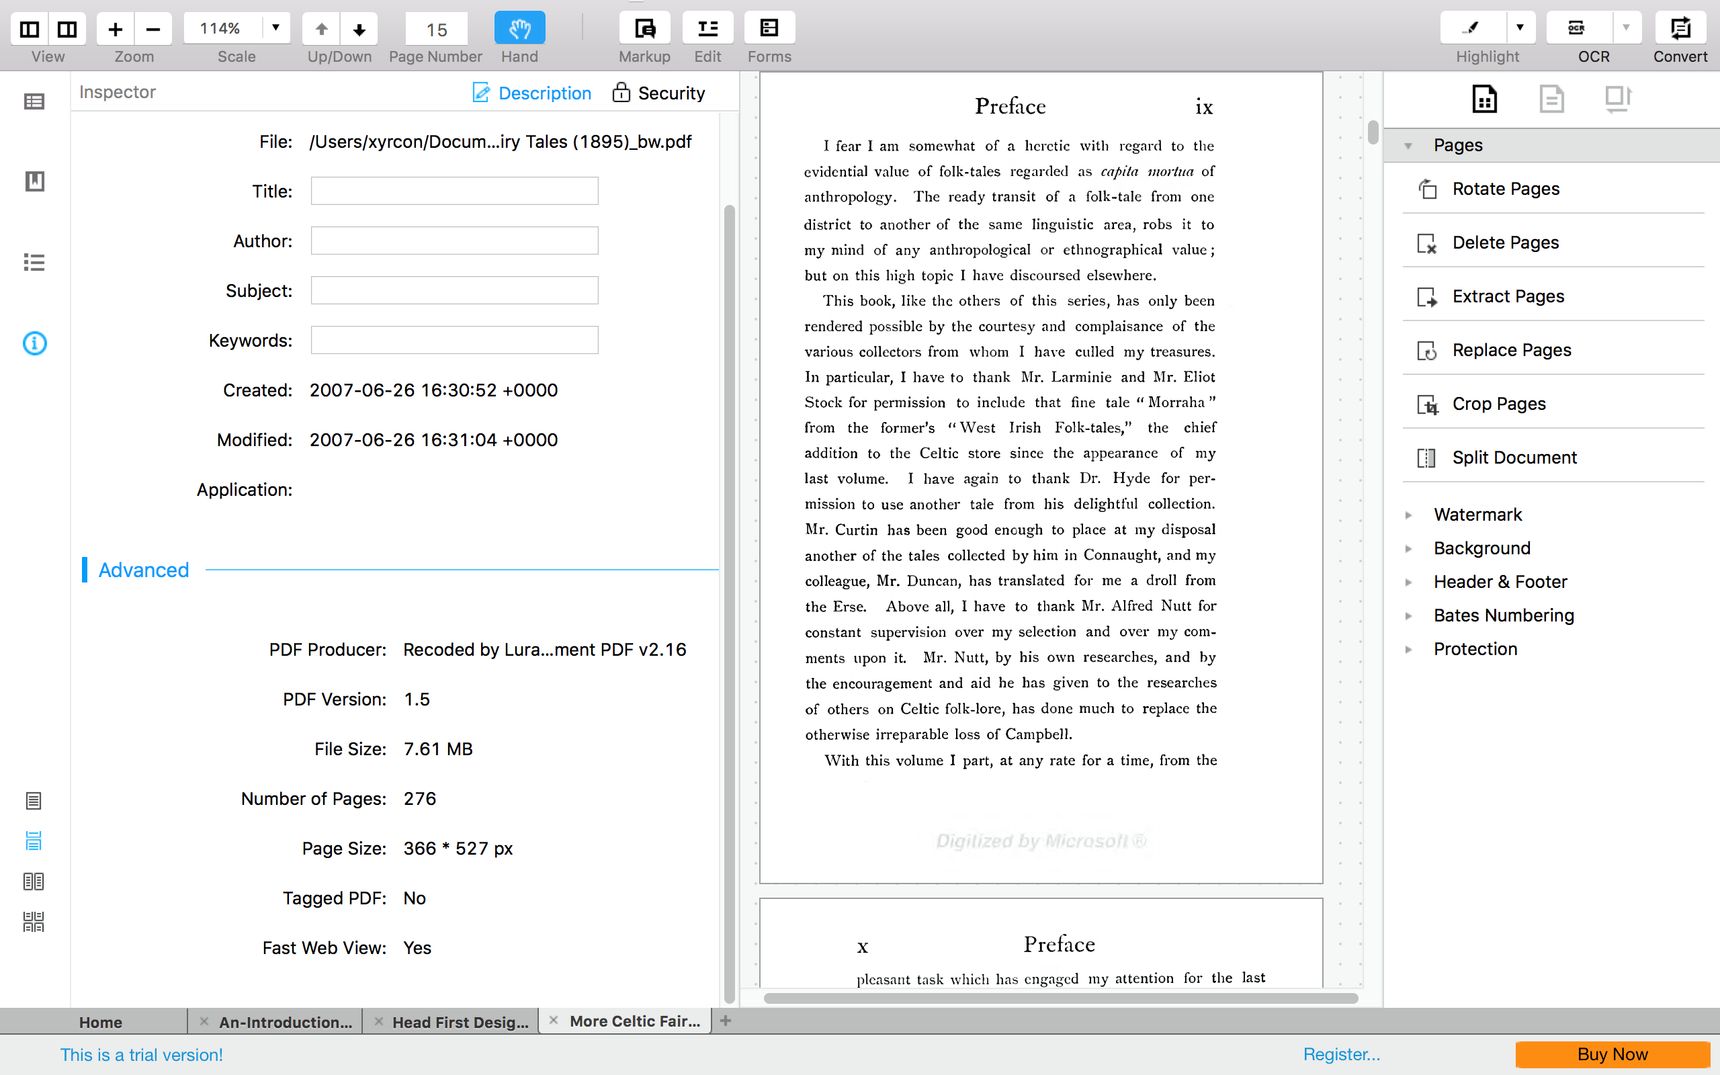Close the An-Introduction... tab

point(203,1022)
